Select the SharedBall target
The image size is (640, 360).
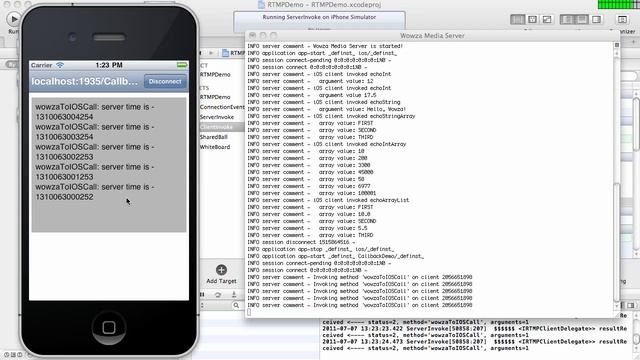pyautogui.click(x=213, y=137)
